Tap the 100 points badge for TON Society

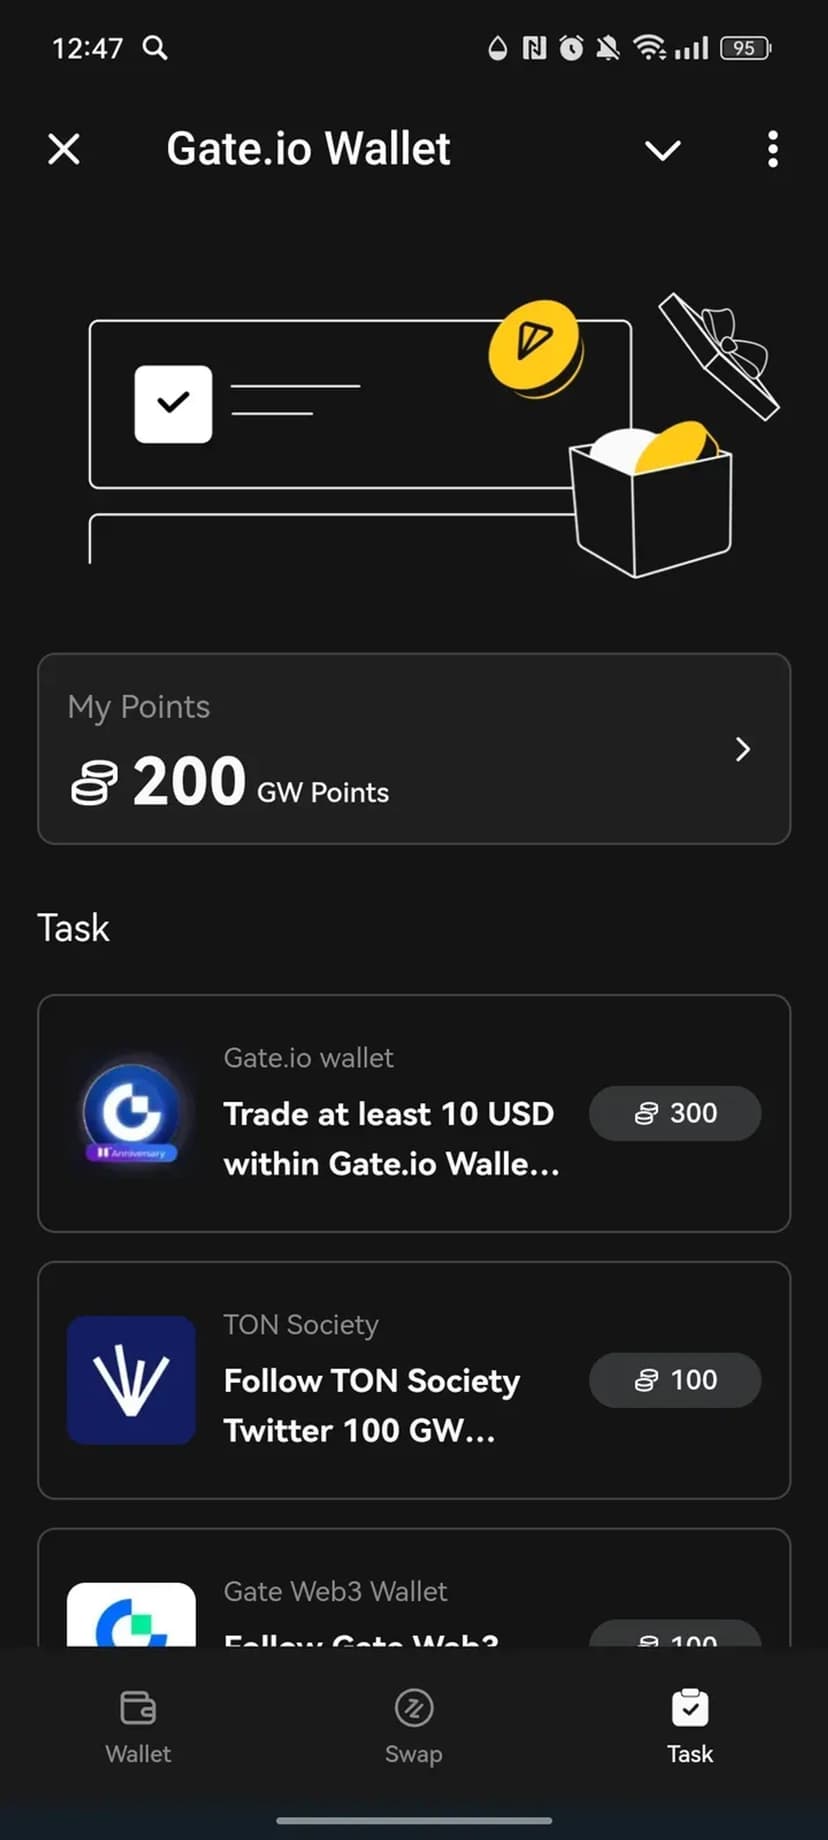pos(675,1380)
